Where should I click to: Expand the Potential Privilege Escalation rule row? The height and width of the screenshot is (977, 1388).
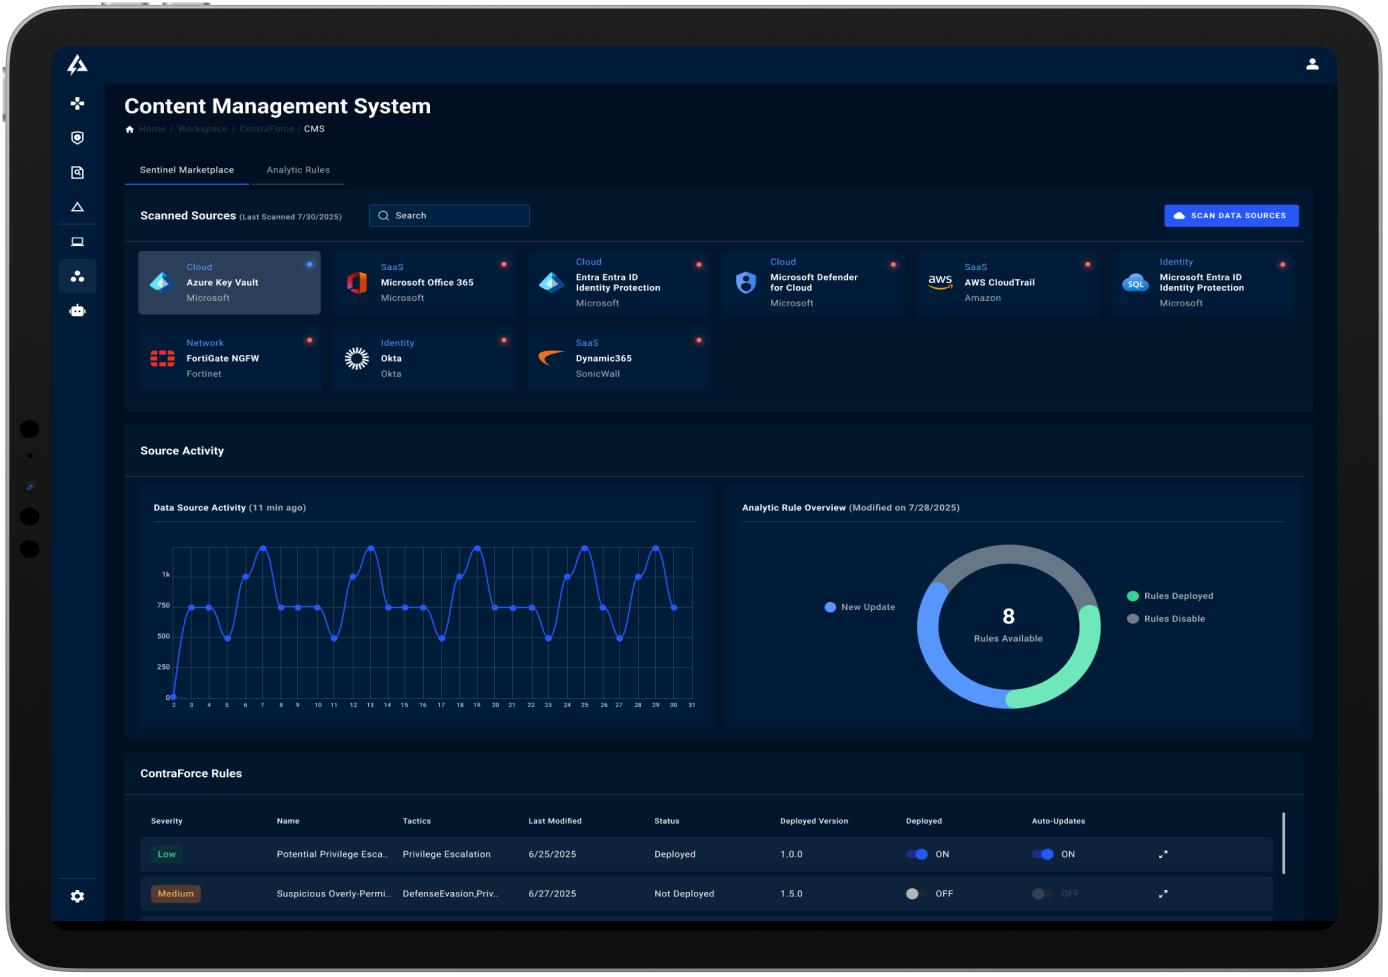[x=1163, y=854]
